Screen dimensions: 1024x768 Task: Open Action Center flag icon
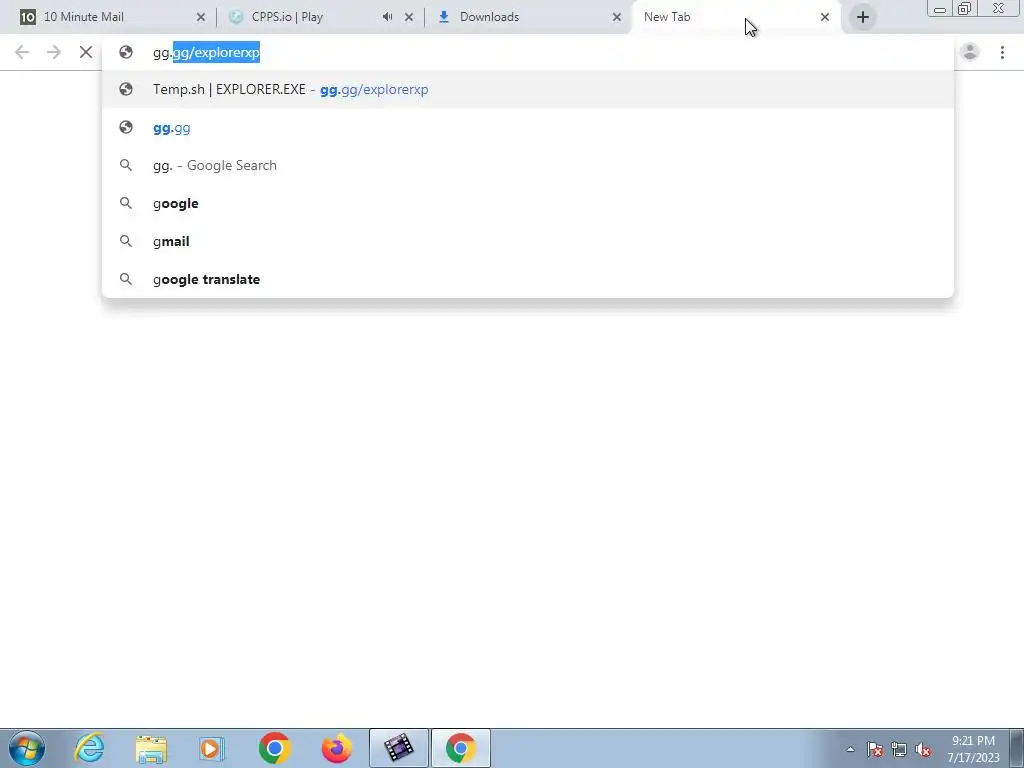[875, 749]
